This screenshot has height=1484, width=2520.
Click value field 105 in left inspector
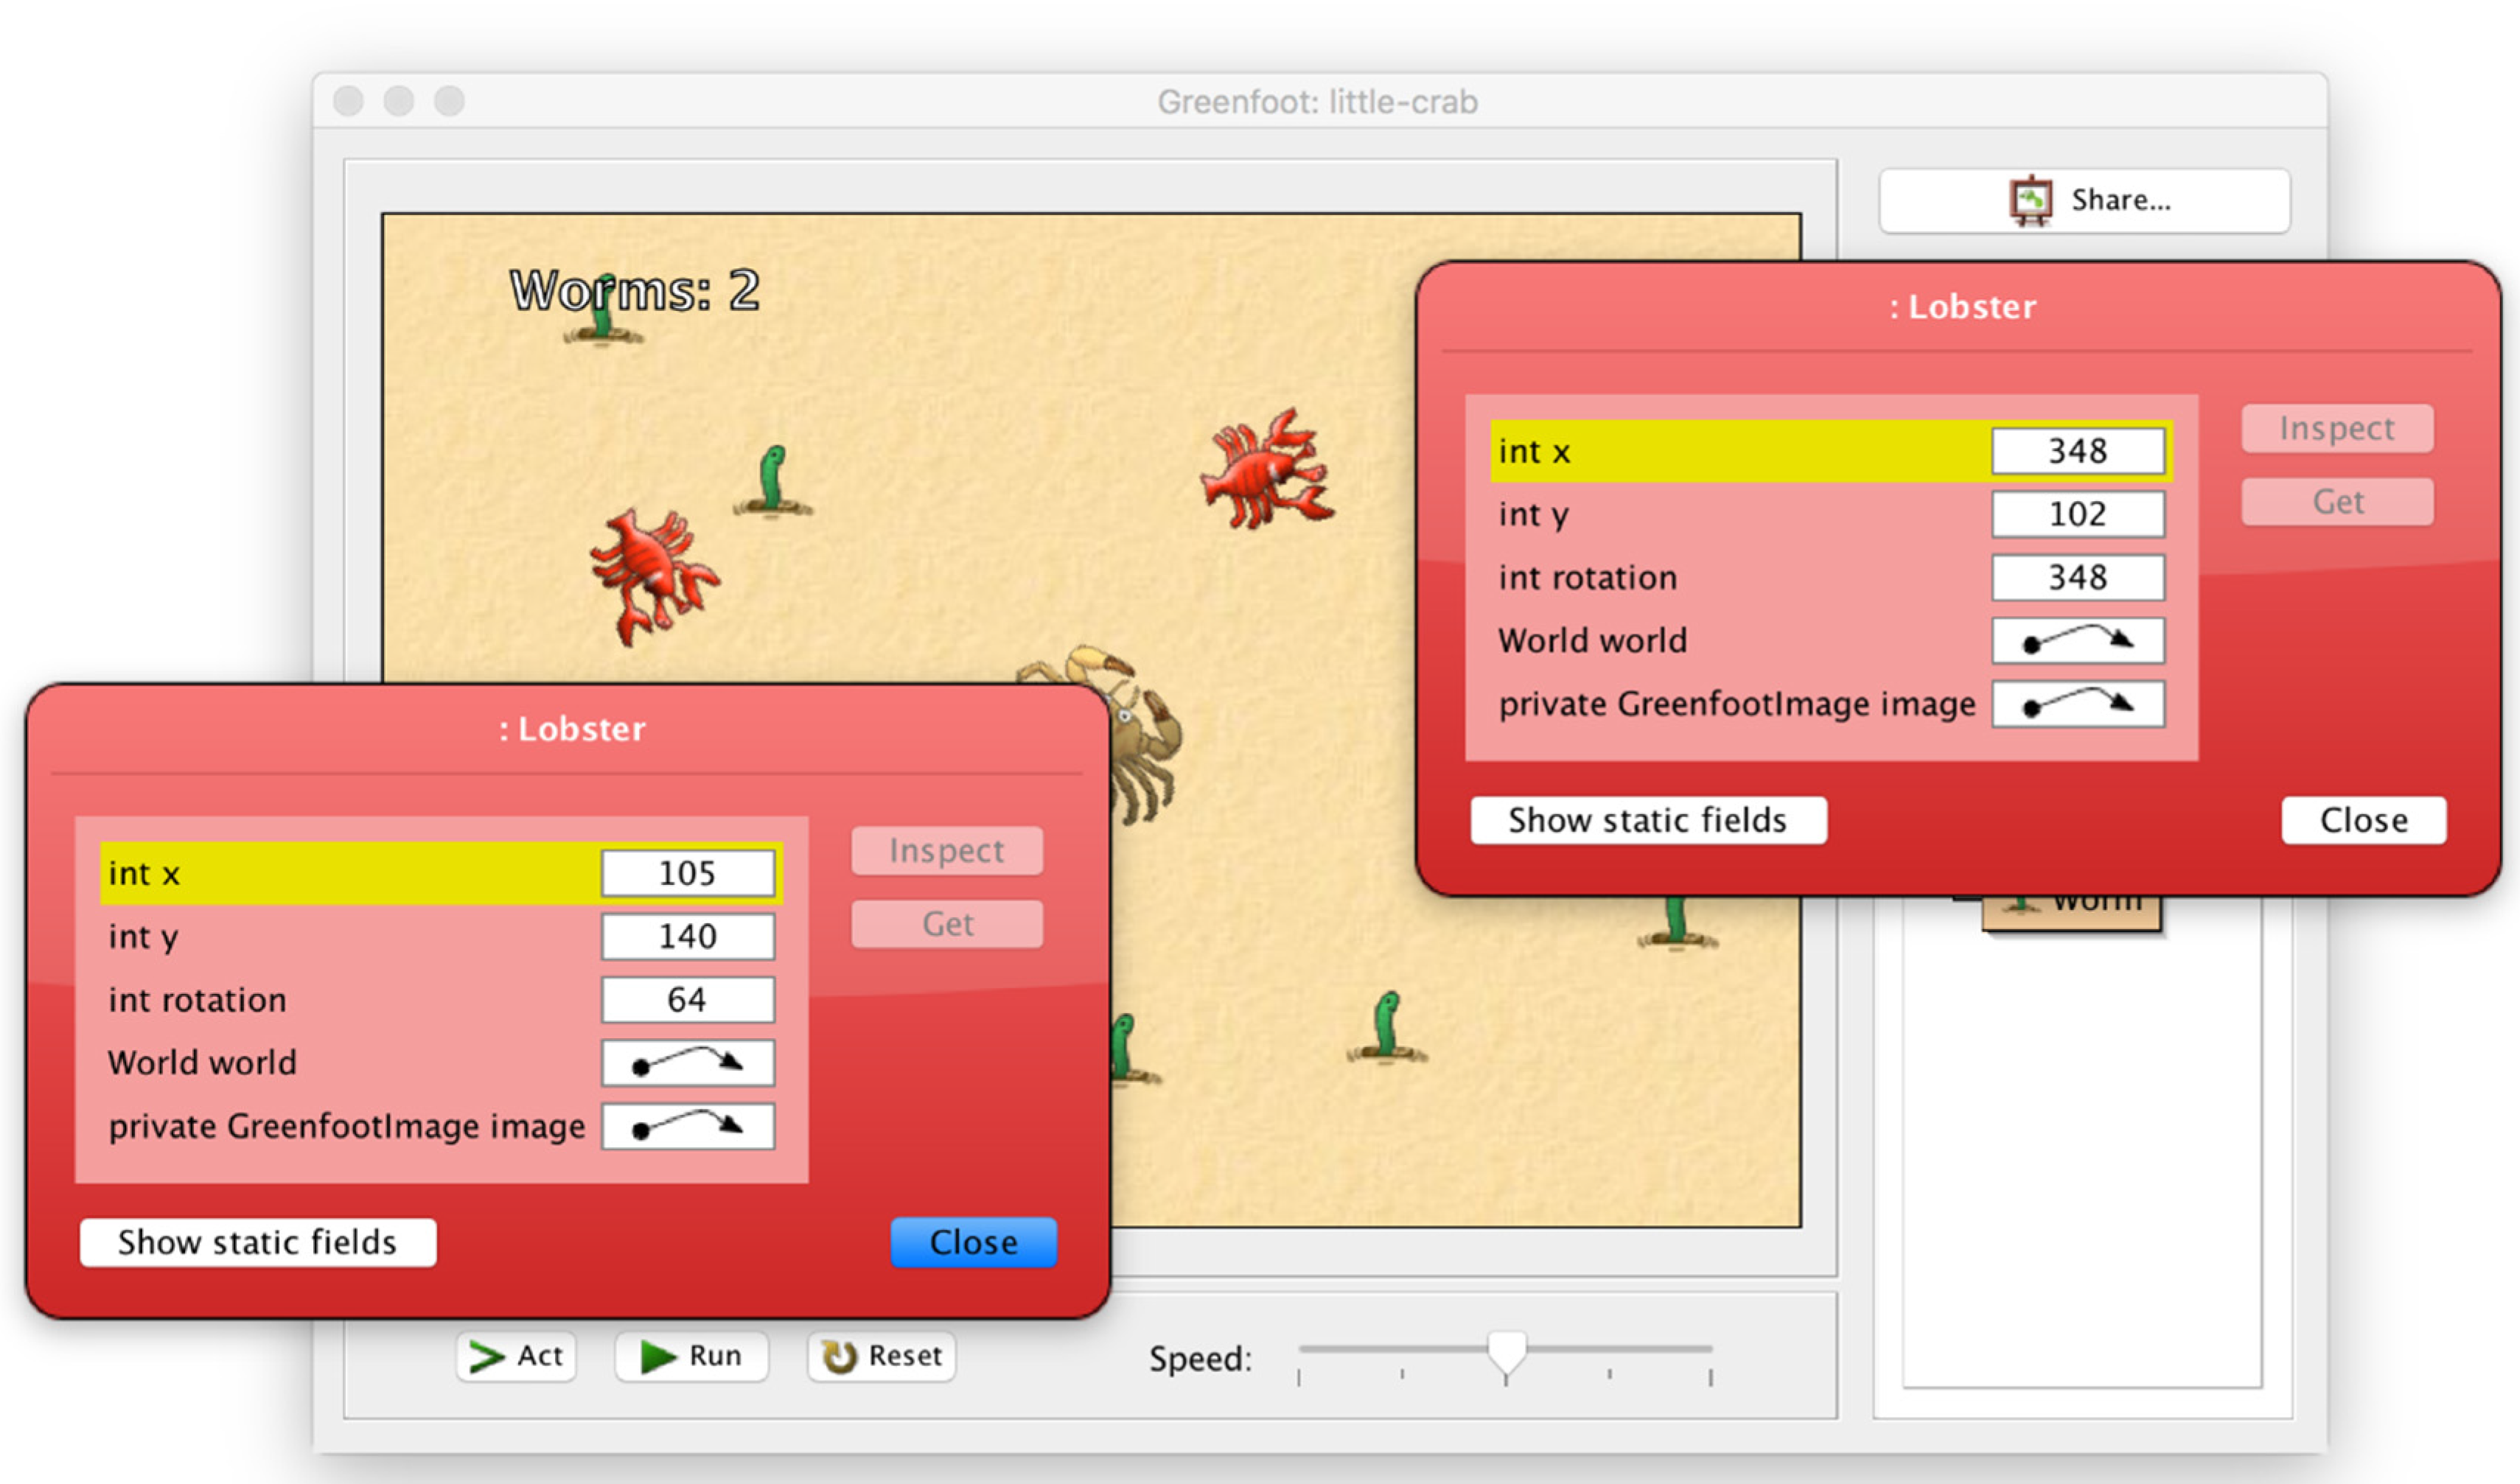pos(688,873)
